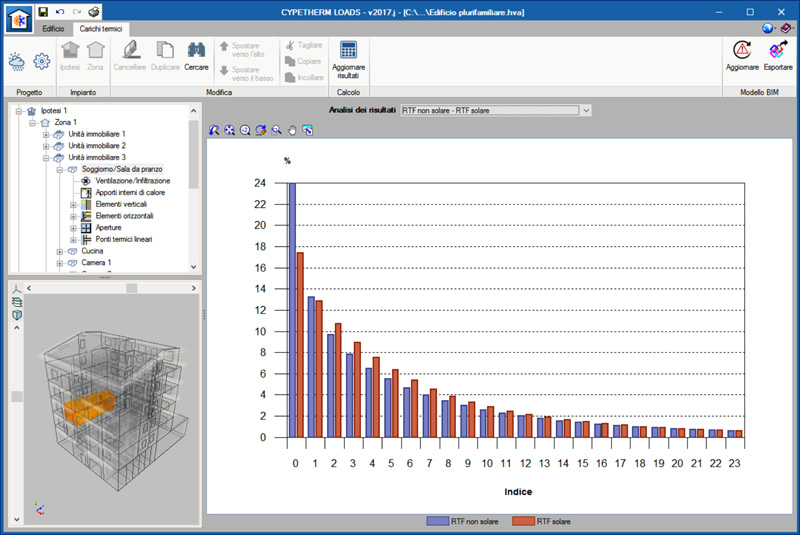This screenshot has height=535, width=800.
Task: Collapse the Zona 1 tree node
Action: click(33, 122)
